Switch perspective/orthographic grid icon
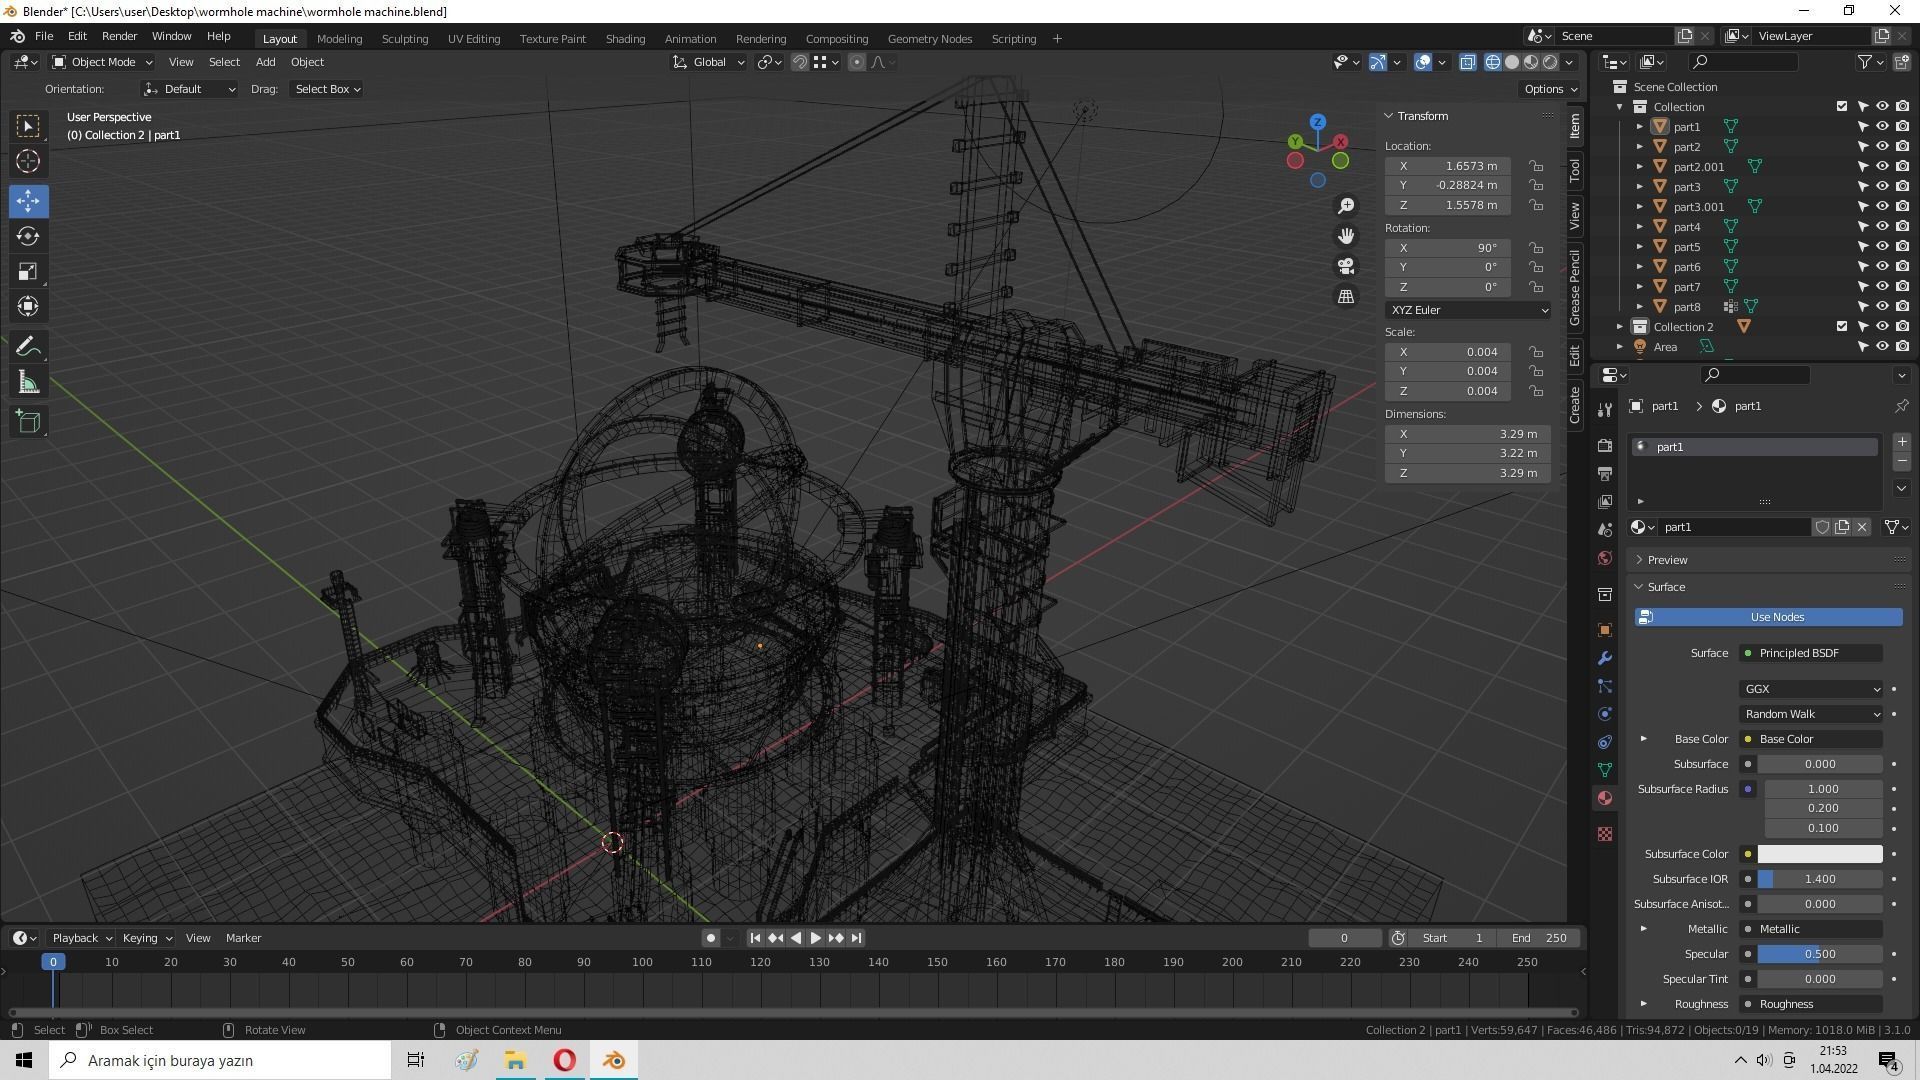Screen dimensions: 1920x1080 pyautogui.click(x=1346, y=296)
